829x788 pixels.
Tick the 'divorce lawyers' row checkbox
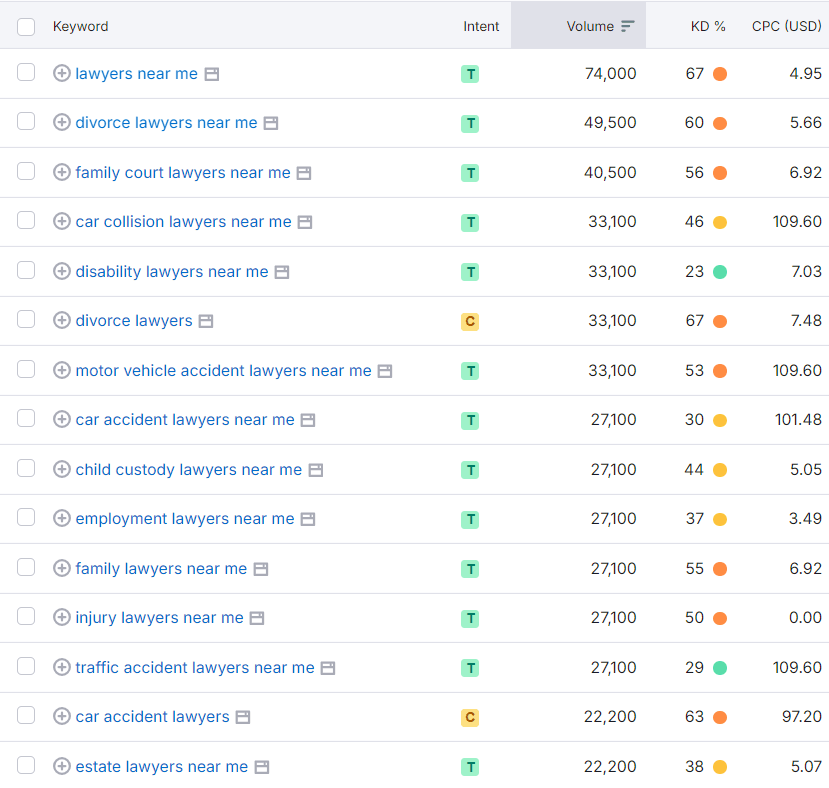click(x=26, y=319)
